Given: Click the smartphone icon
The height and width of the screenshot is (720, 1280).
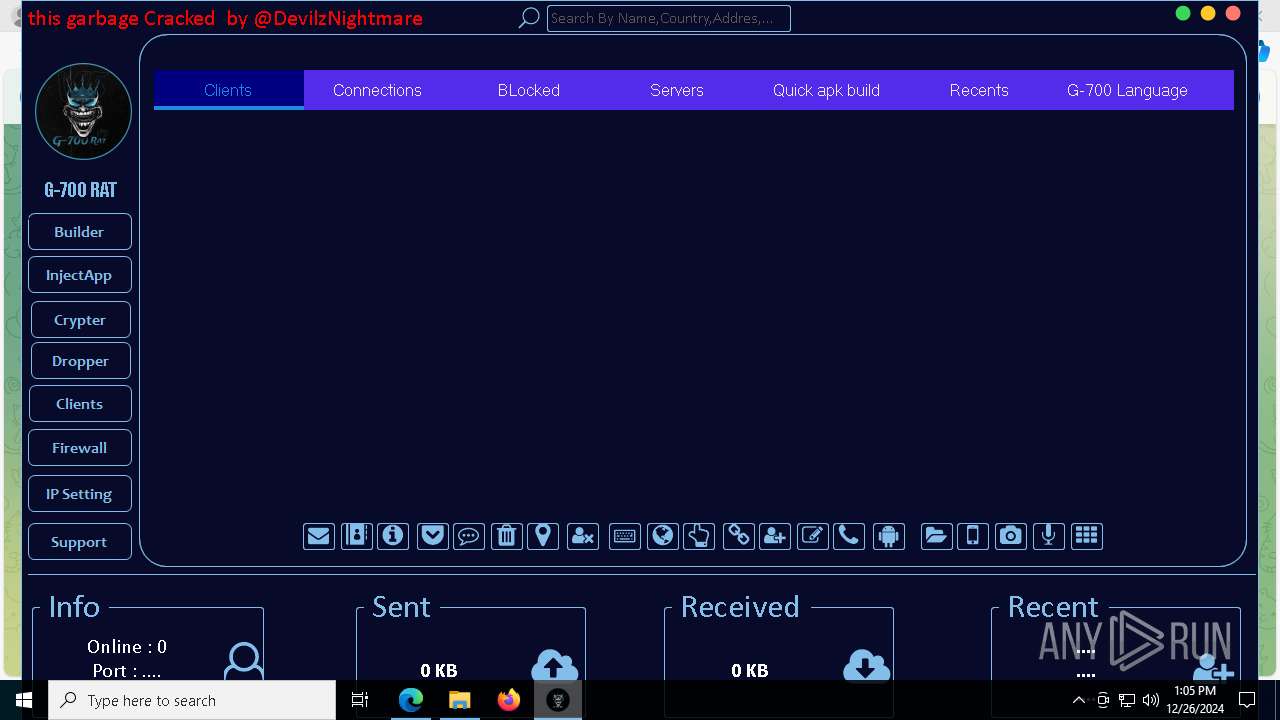Looking at the screenshot, I should click(973, 536).
